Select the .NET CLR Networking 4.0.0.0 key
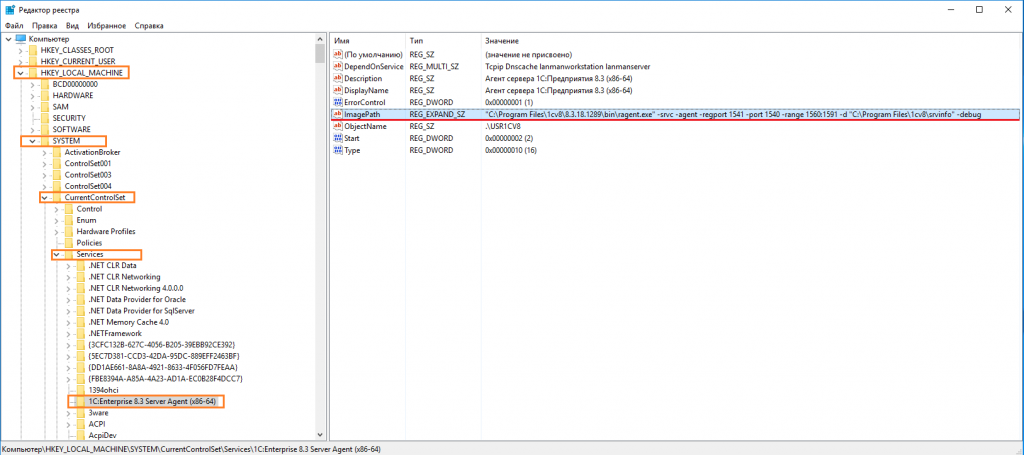 136,288
